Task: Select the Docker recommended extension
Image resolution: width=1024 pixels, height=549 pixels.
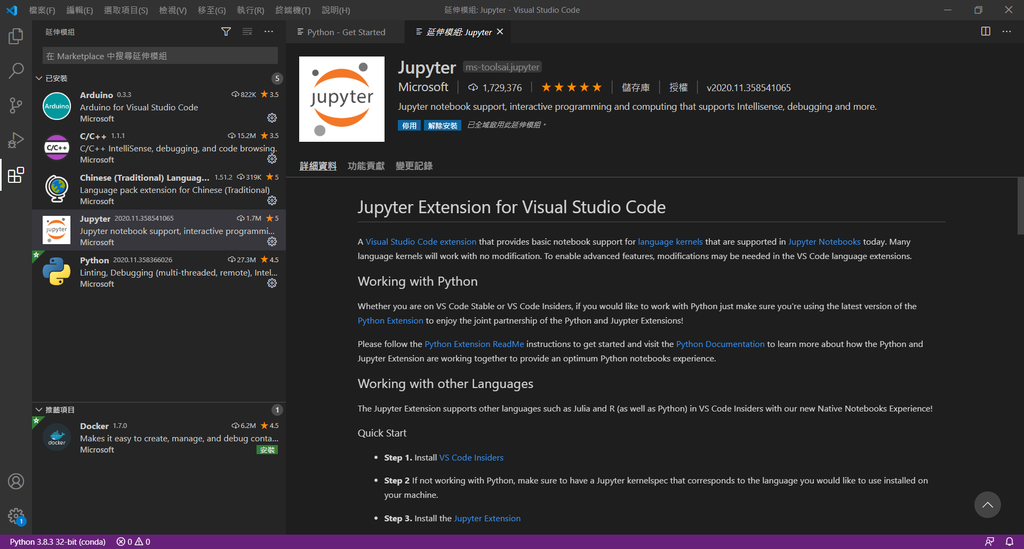Action: click(159, 437)
